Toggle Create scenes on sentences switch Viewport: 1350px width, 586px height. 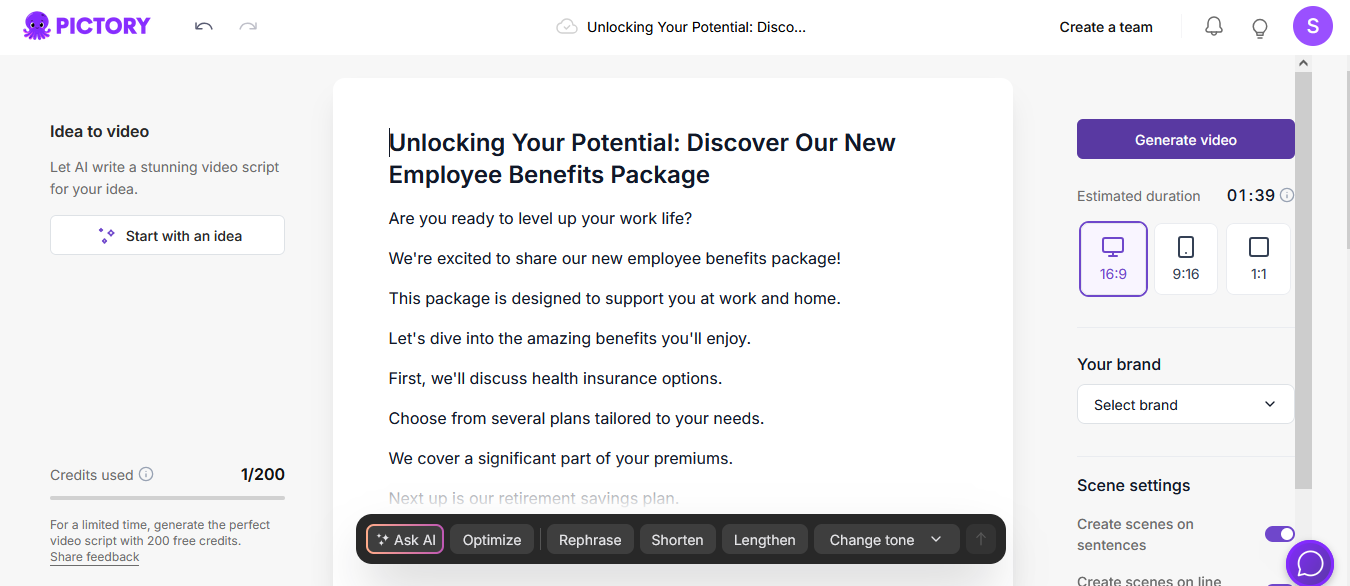(x=1280, y=534)
